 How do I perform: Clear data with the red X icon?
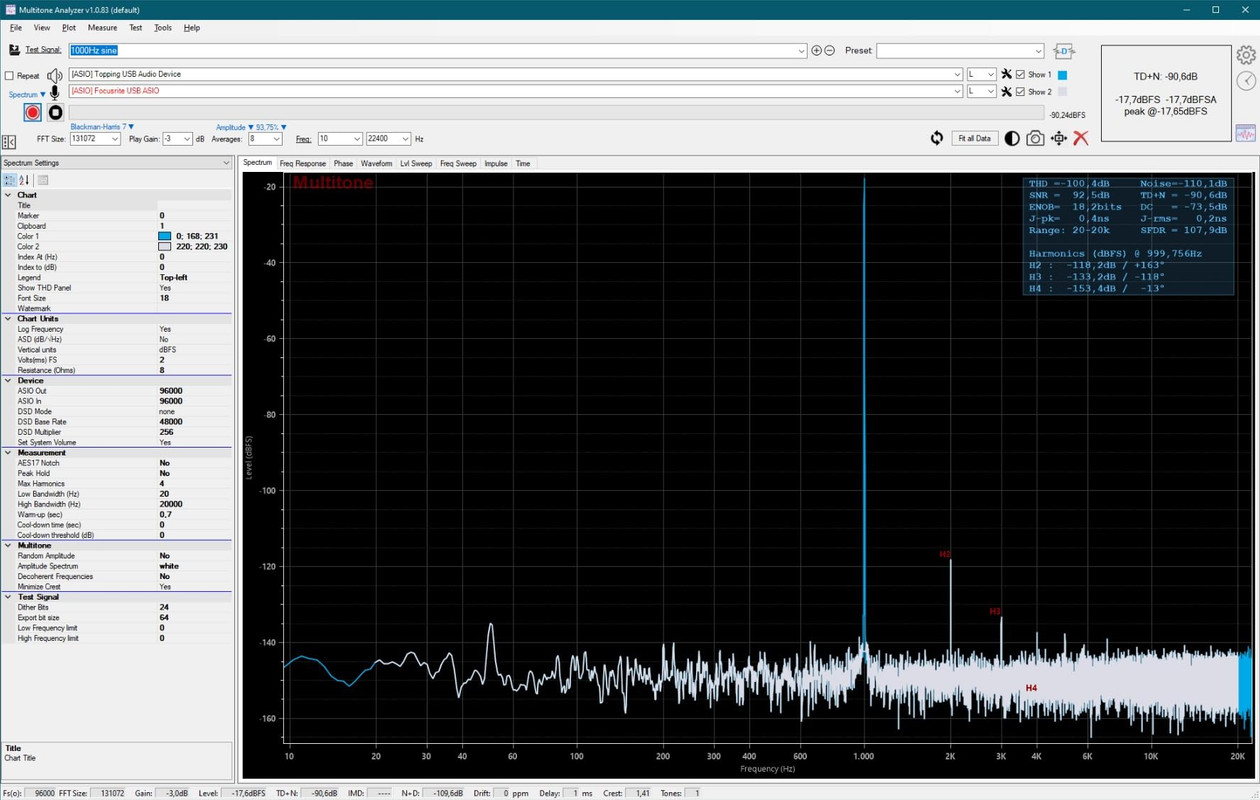point(1081,138)
